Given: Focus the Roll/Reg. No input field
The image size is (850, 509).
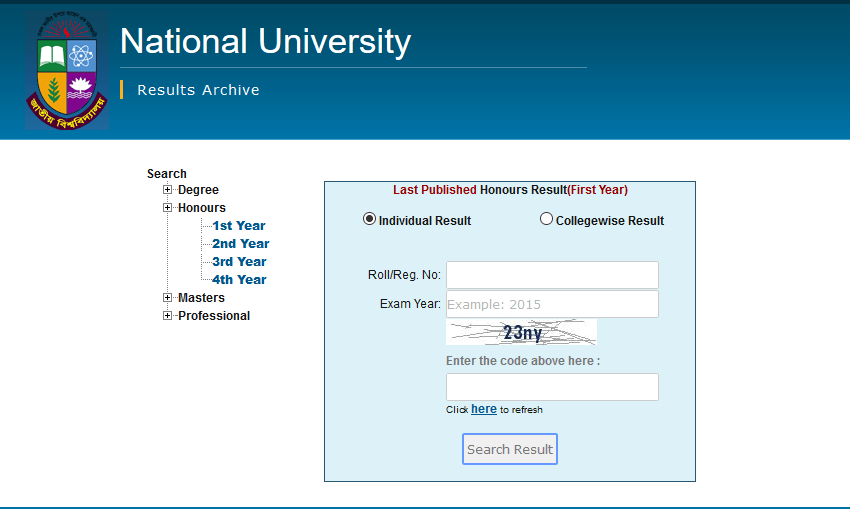Looking at the screenshot, I should (x=552, y=275).
